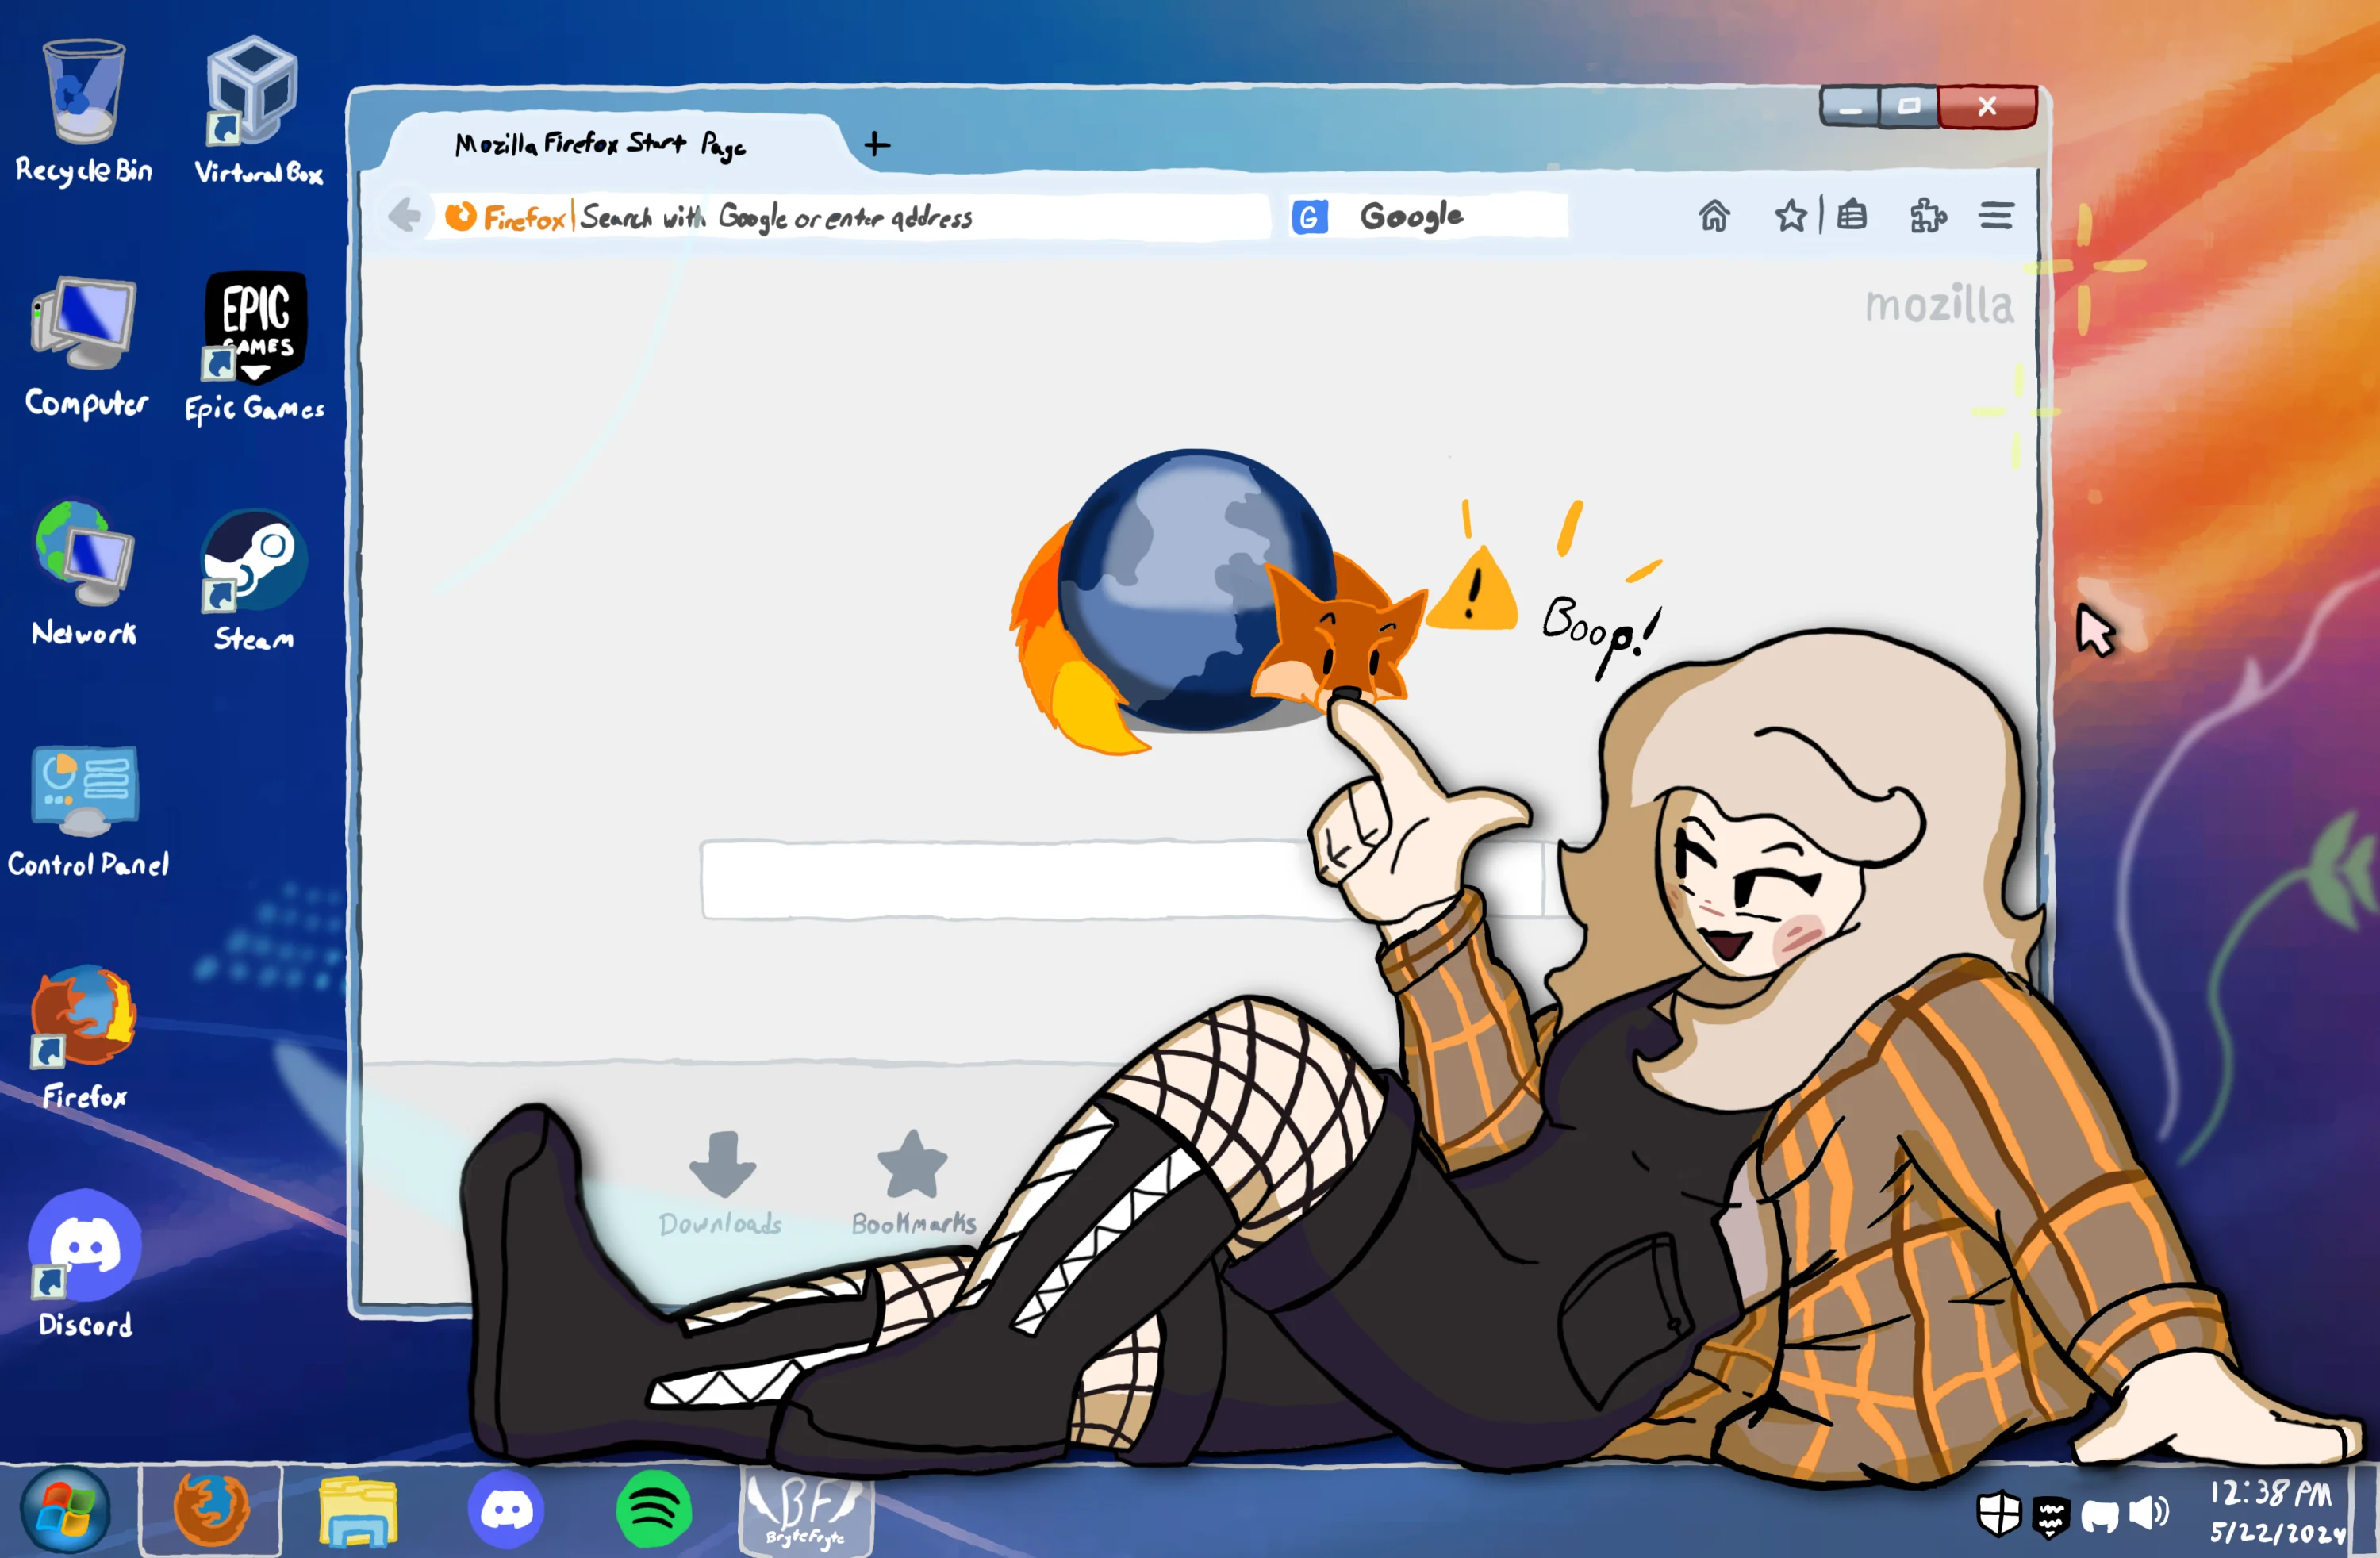
Task: Open the 12:38 PM taskbar clock
Action: 2277,1514
